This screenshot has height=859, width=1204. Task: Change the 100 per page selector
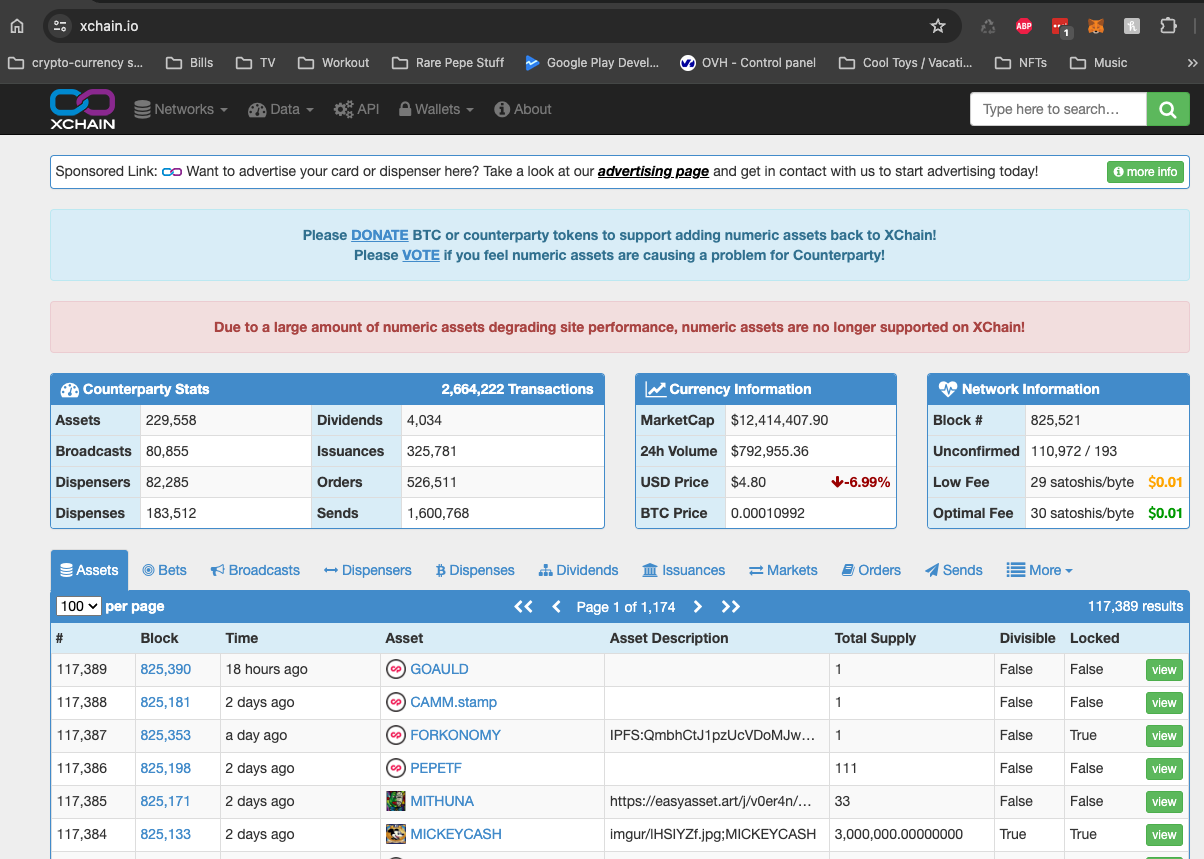(79, 606)
